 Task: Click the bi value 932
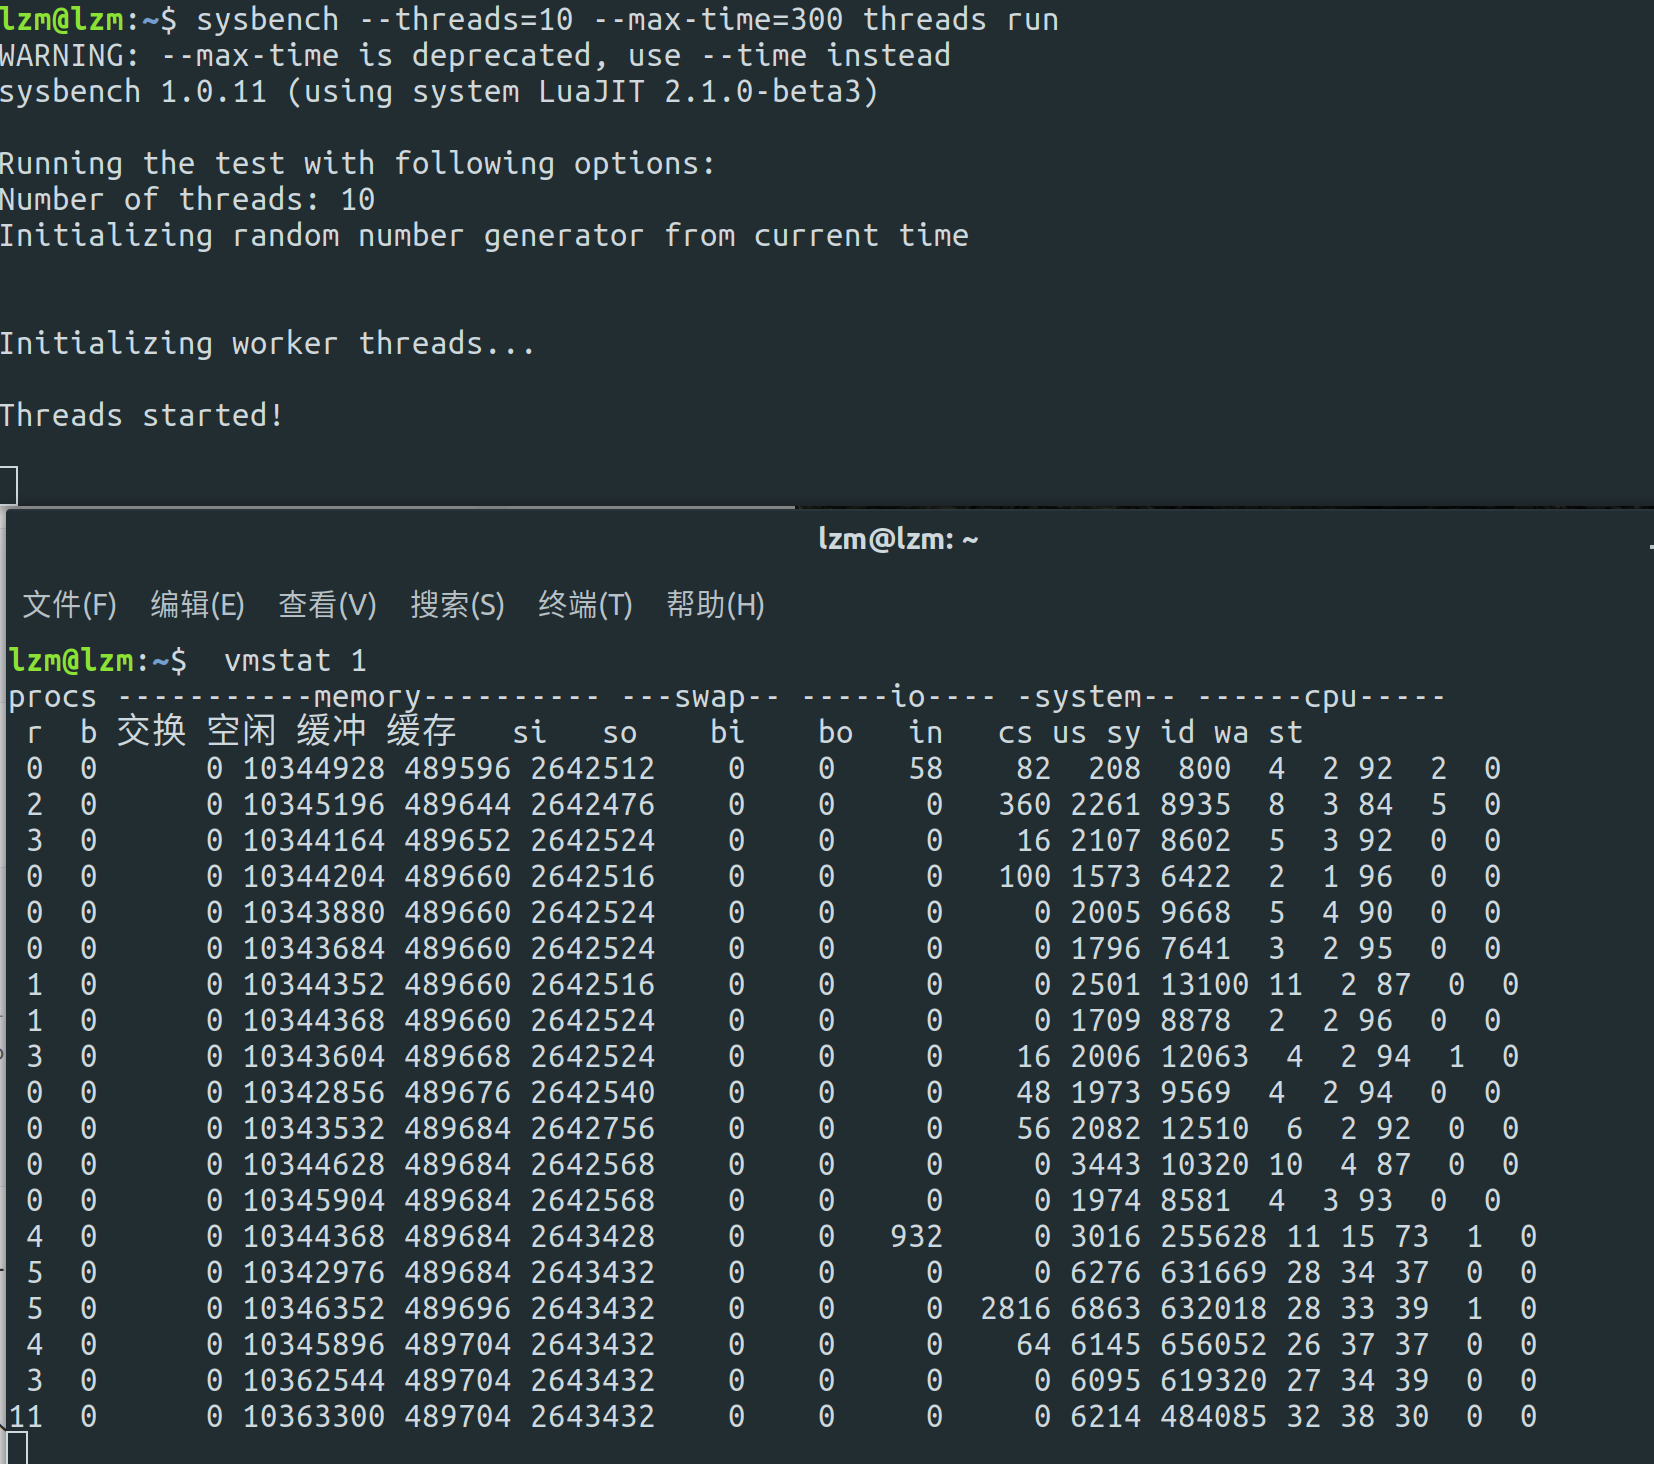click(916, 1236)
